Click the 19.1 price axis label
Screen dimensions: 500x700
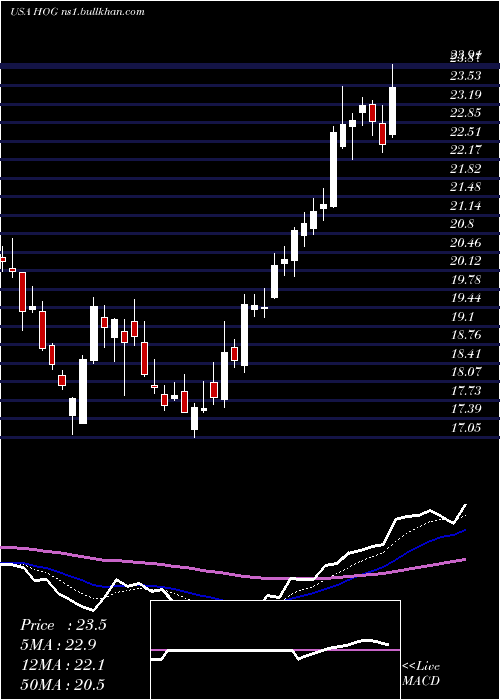(x=462, y=317)
